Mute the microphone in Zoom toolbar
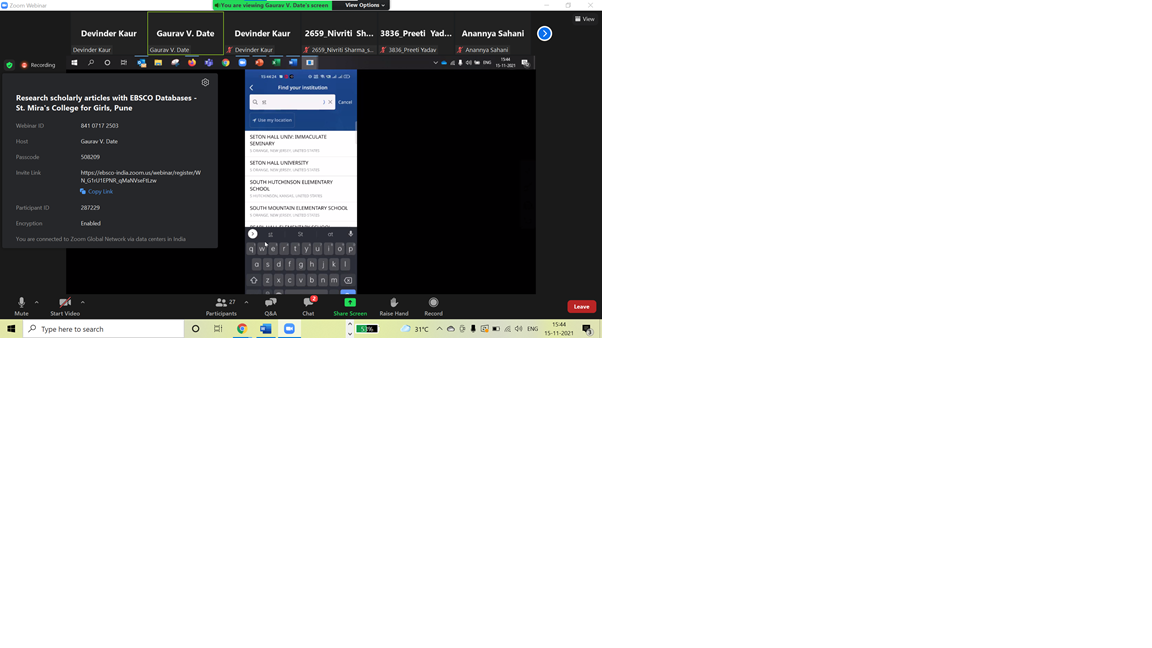Viewport: 1152px width, 648px height. point(21,302)
